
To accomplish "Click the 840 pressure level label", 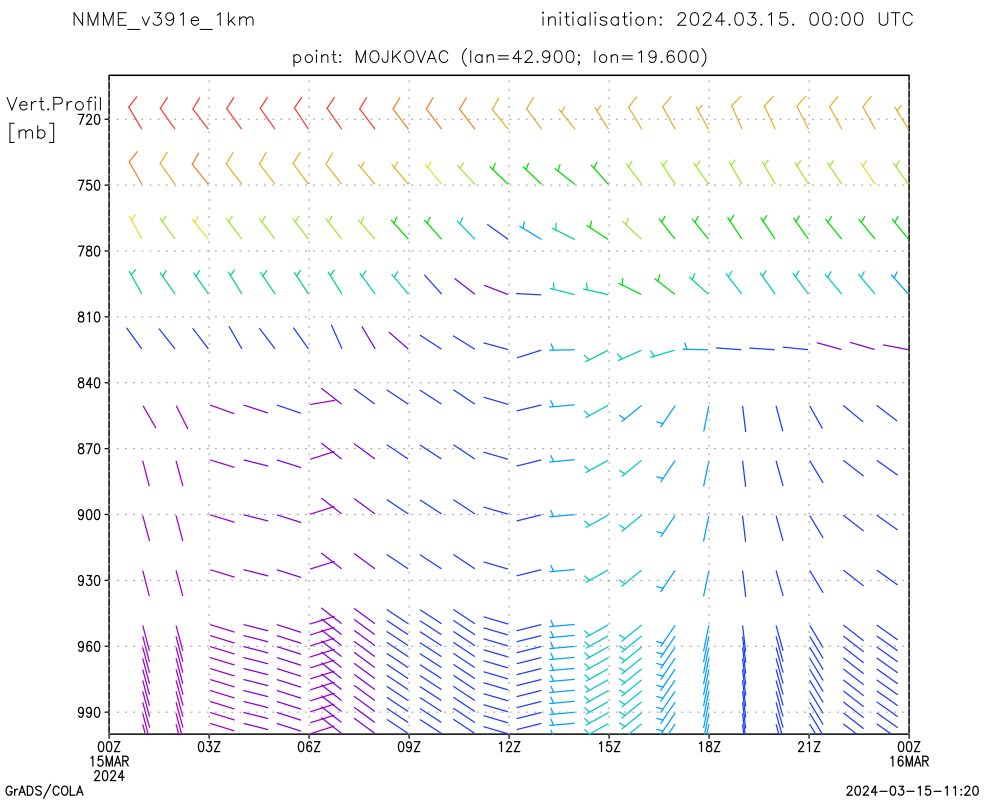I will click(90, 383).
